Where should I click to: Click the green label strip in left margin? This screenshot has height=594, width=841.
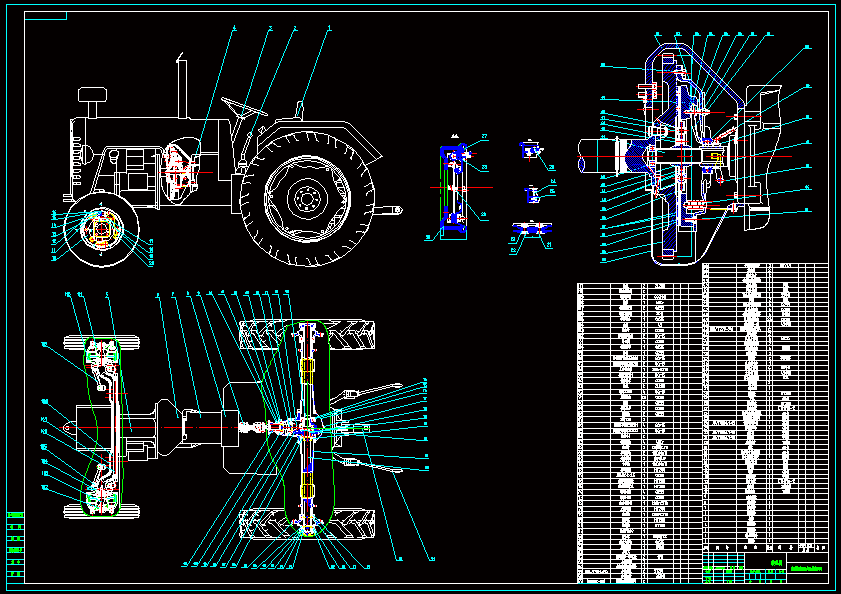click(16, 545)
